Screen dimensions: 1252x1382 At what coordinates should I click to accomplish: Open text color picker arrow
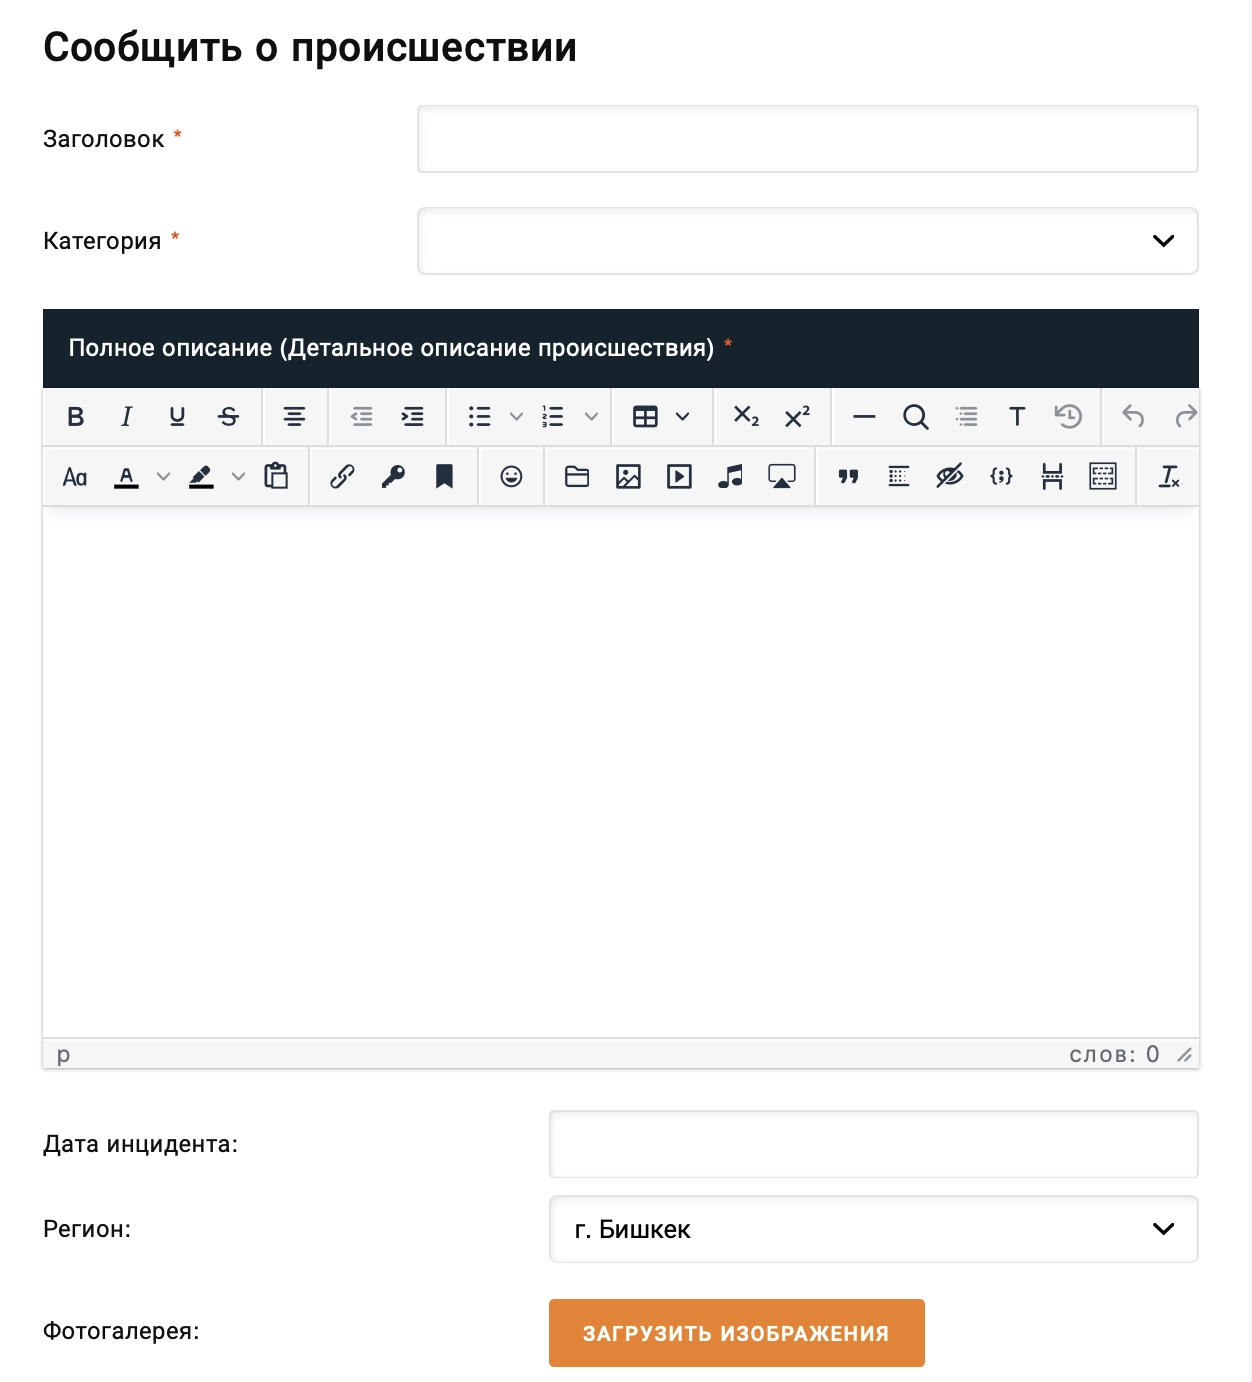tap(163, 477)
